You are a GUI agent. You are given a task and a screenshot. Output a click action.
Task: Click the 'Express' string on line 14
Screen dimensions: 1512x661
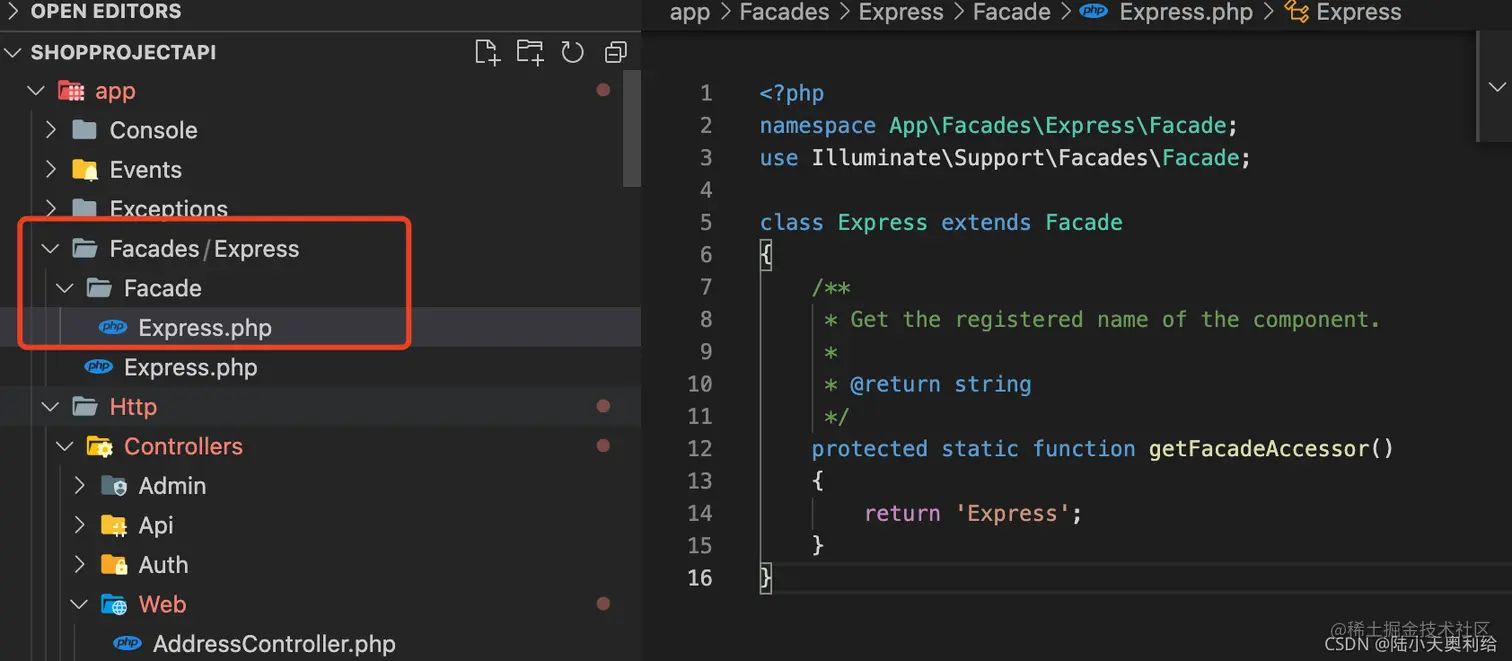point(1012,513)
